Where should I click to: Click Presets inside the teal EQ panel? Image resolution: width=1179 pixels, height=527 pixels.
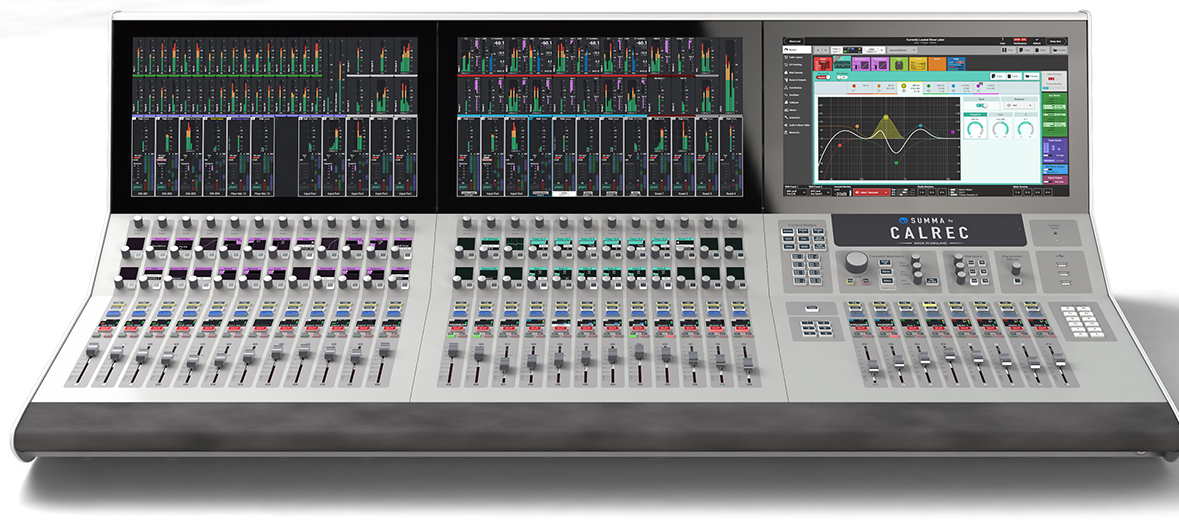1032,76
